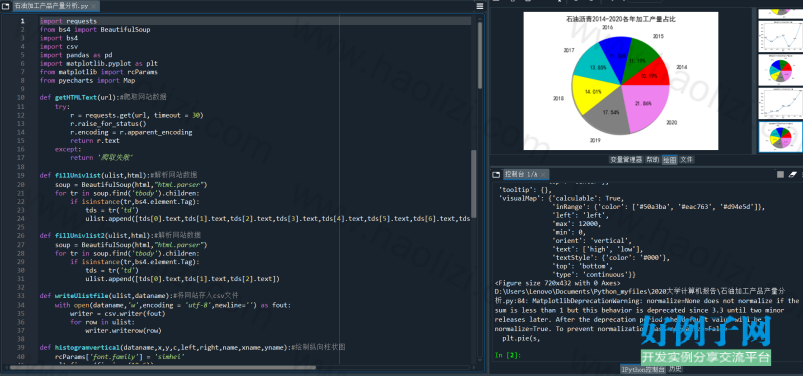The height and width of the screenshot is (376, 804).
Task: Click the 'writer.writerow(row)' line
Action: click(x=124, y=331)
